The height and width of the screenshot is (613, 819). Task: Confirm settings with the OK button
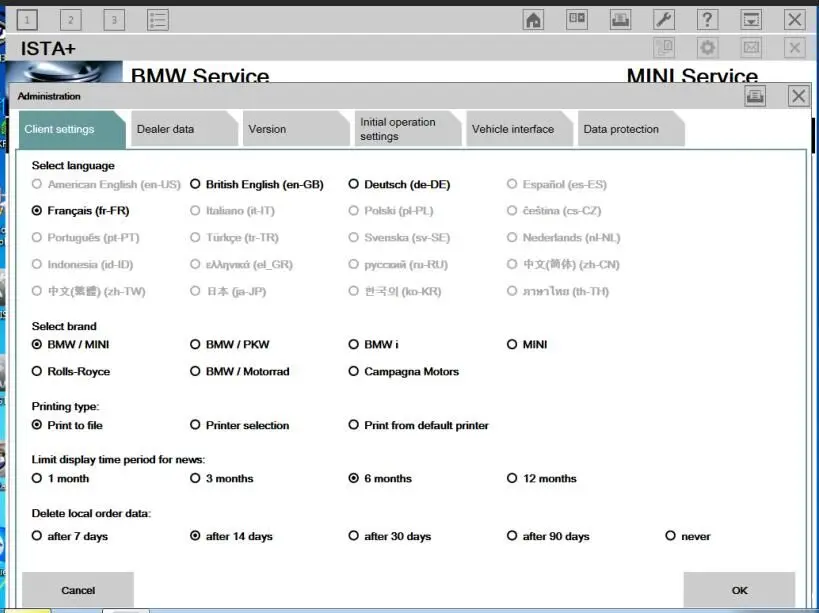[x=739, y=590]
